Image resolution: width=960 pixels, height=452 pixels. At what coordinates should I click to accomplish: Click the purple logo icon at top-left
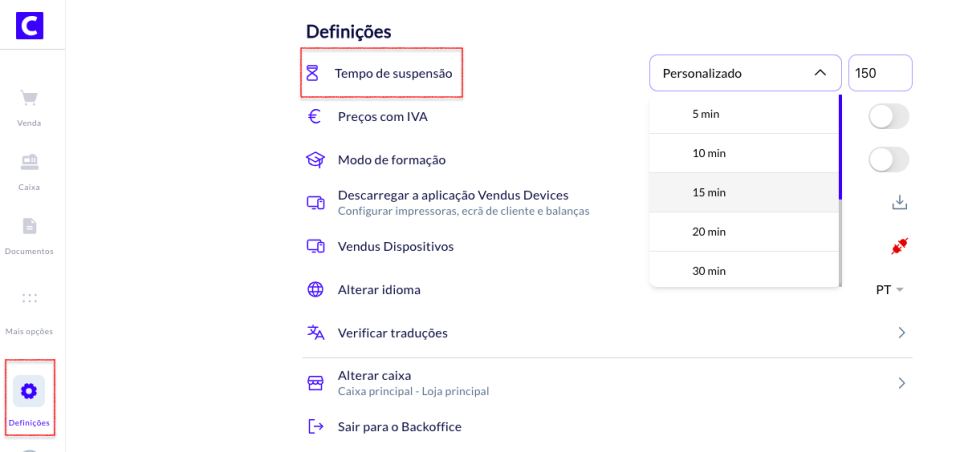(x=30, y=25)
